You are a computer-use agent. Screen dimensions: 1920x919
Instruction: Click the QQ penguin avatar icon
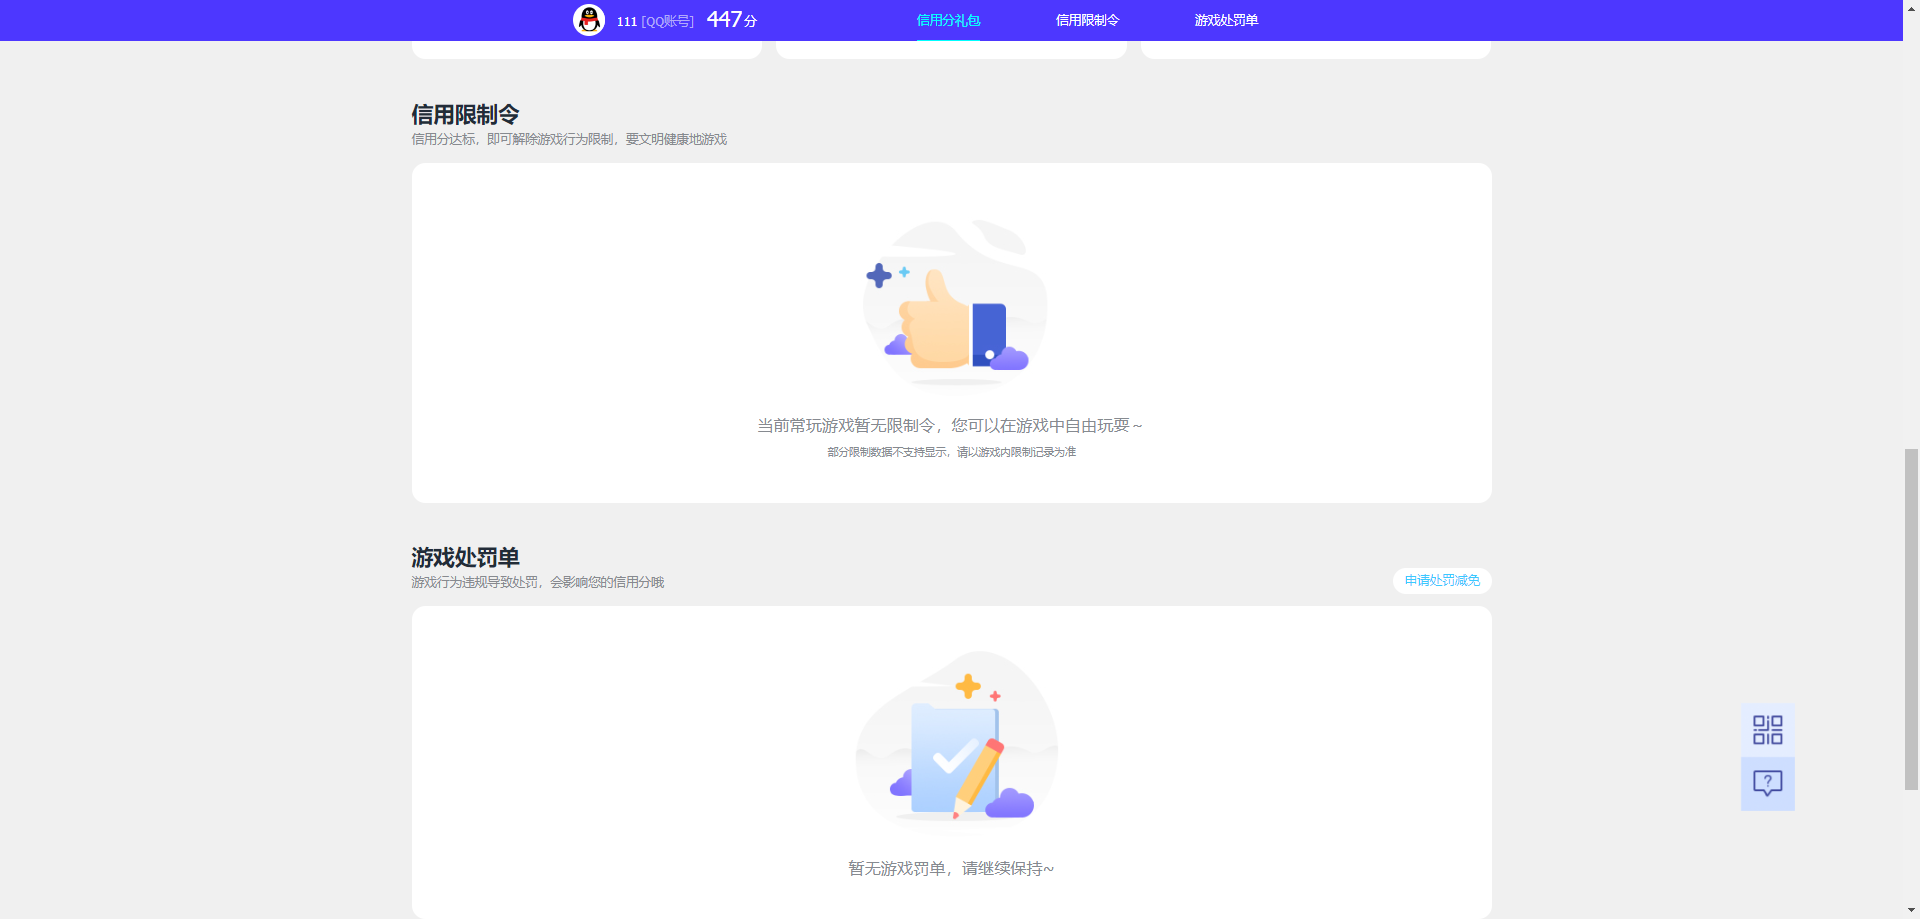pos(589,20)
